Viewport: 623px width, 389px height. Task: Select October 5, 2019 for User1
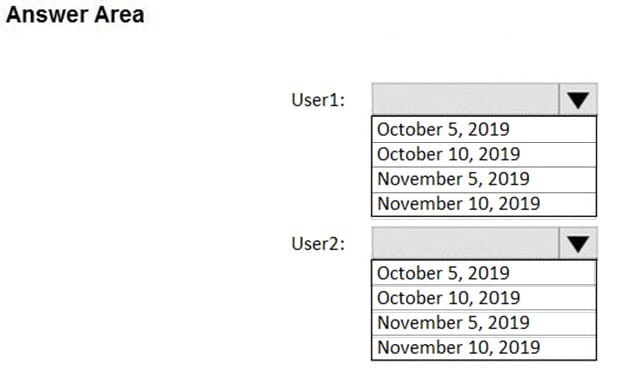[x=484, y=130]
